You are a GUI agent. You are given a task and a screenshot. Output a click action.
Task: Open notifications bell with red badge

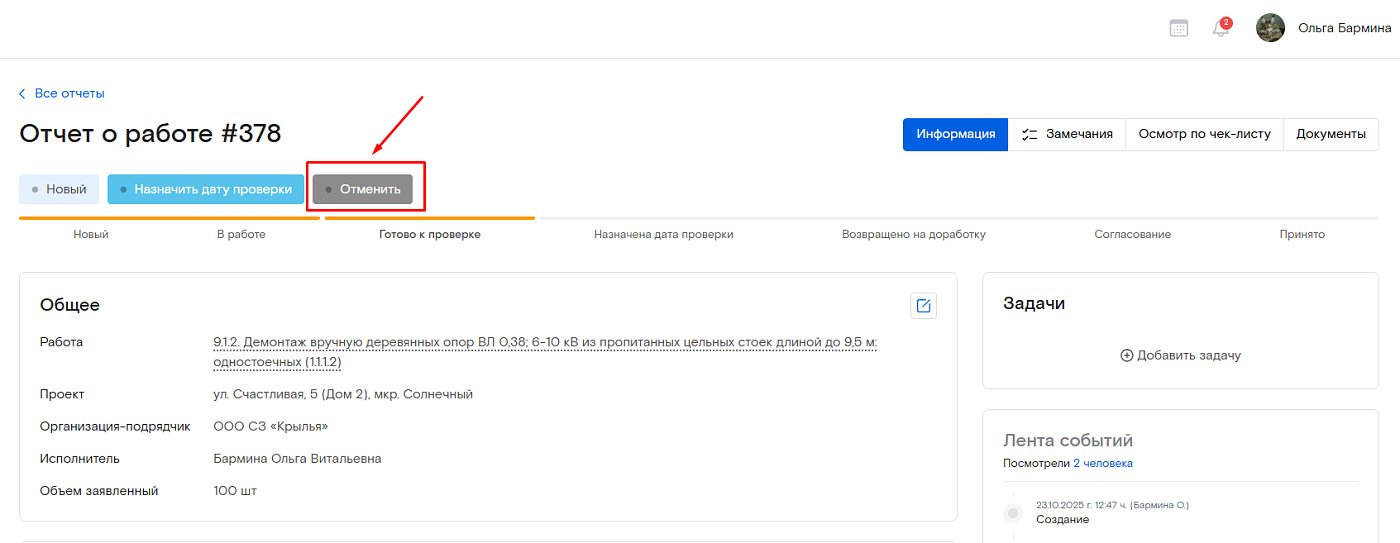(1220, 28)
